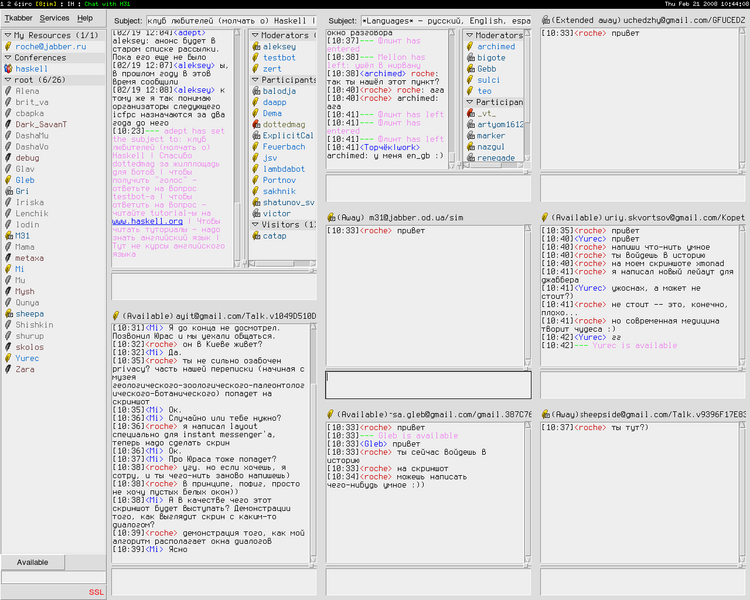Screen dimensions: 750x600
Task: Click the Haskell conference Subject field
Action: click(231, 21)
